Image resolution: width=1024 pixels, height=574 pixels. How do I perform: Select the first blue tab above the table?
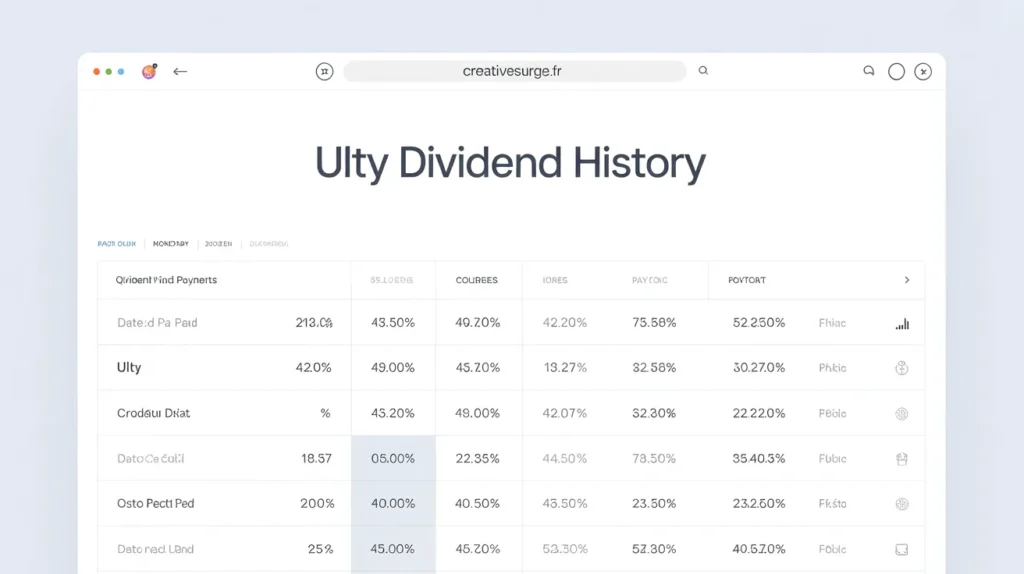[116, 243]
